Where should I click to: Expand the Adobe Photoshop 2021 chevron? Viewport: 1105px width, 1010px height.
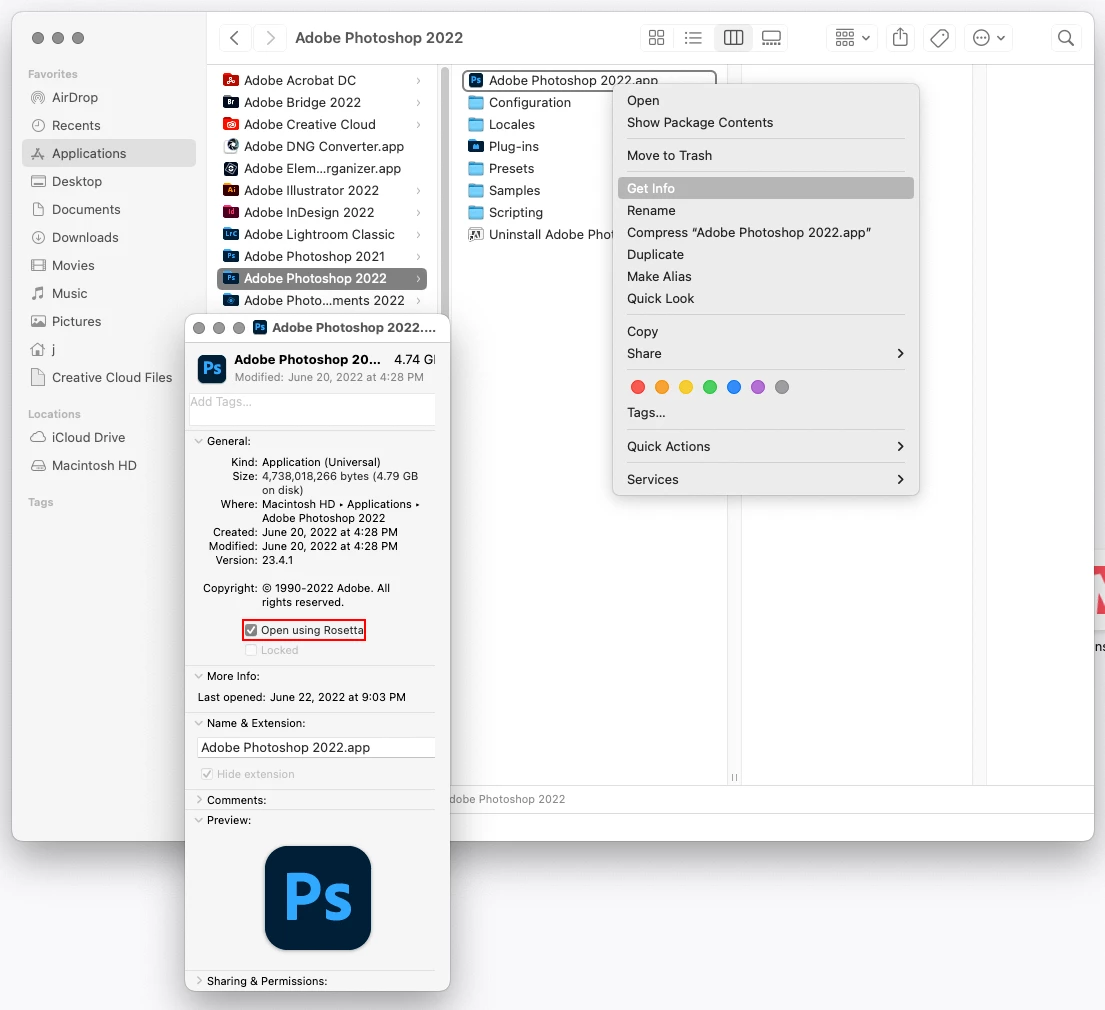tap(418, 257)
